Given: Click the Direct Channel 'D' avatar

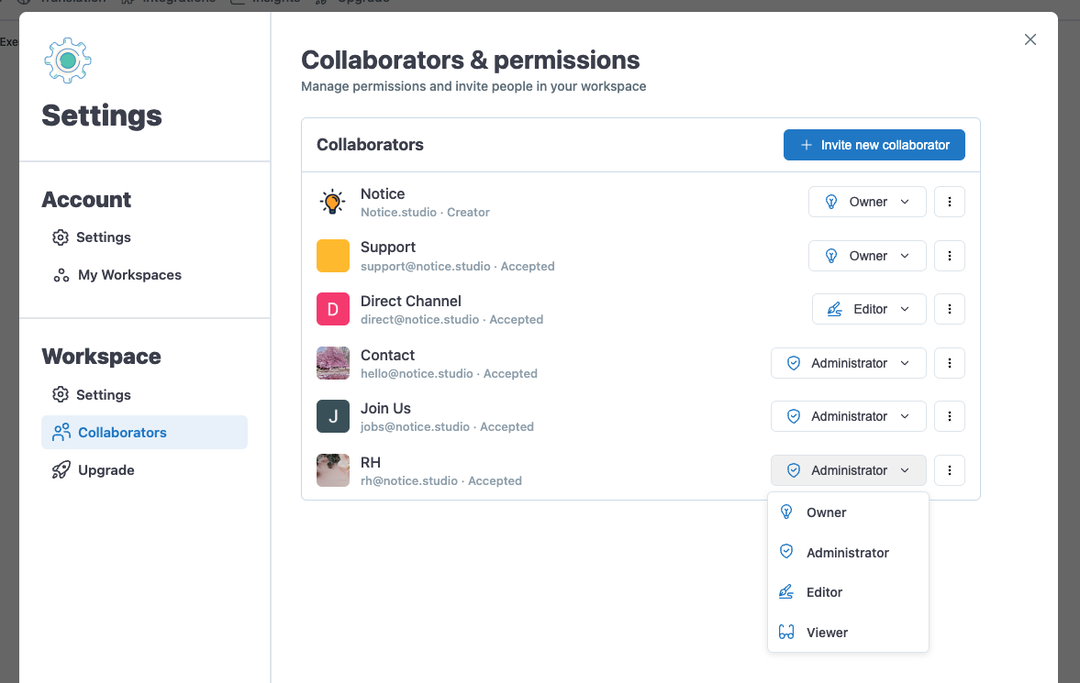Looking at the screenshot, I should point(333,309).
